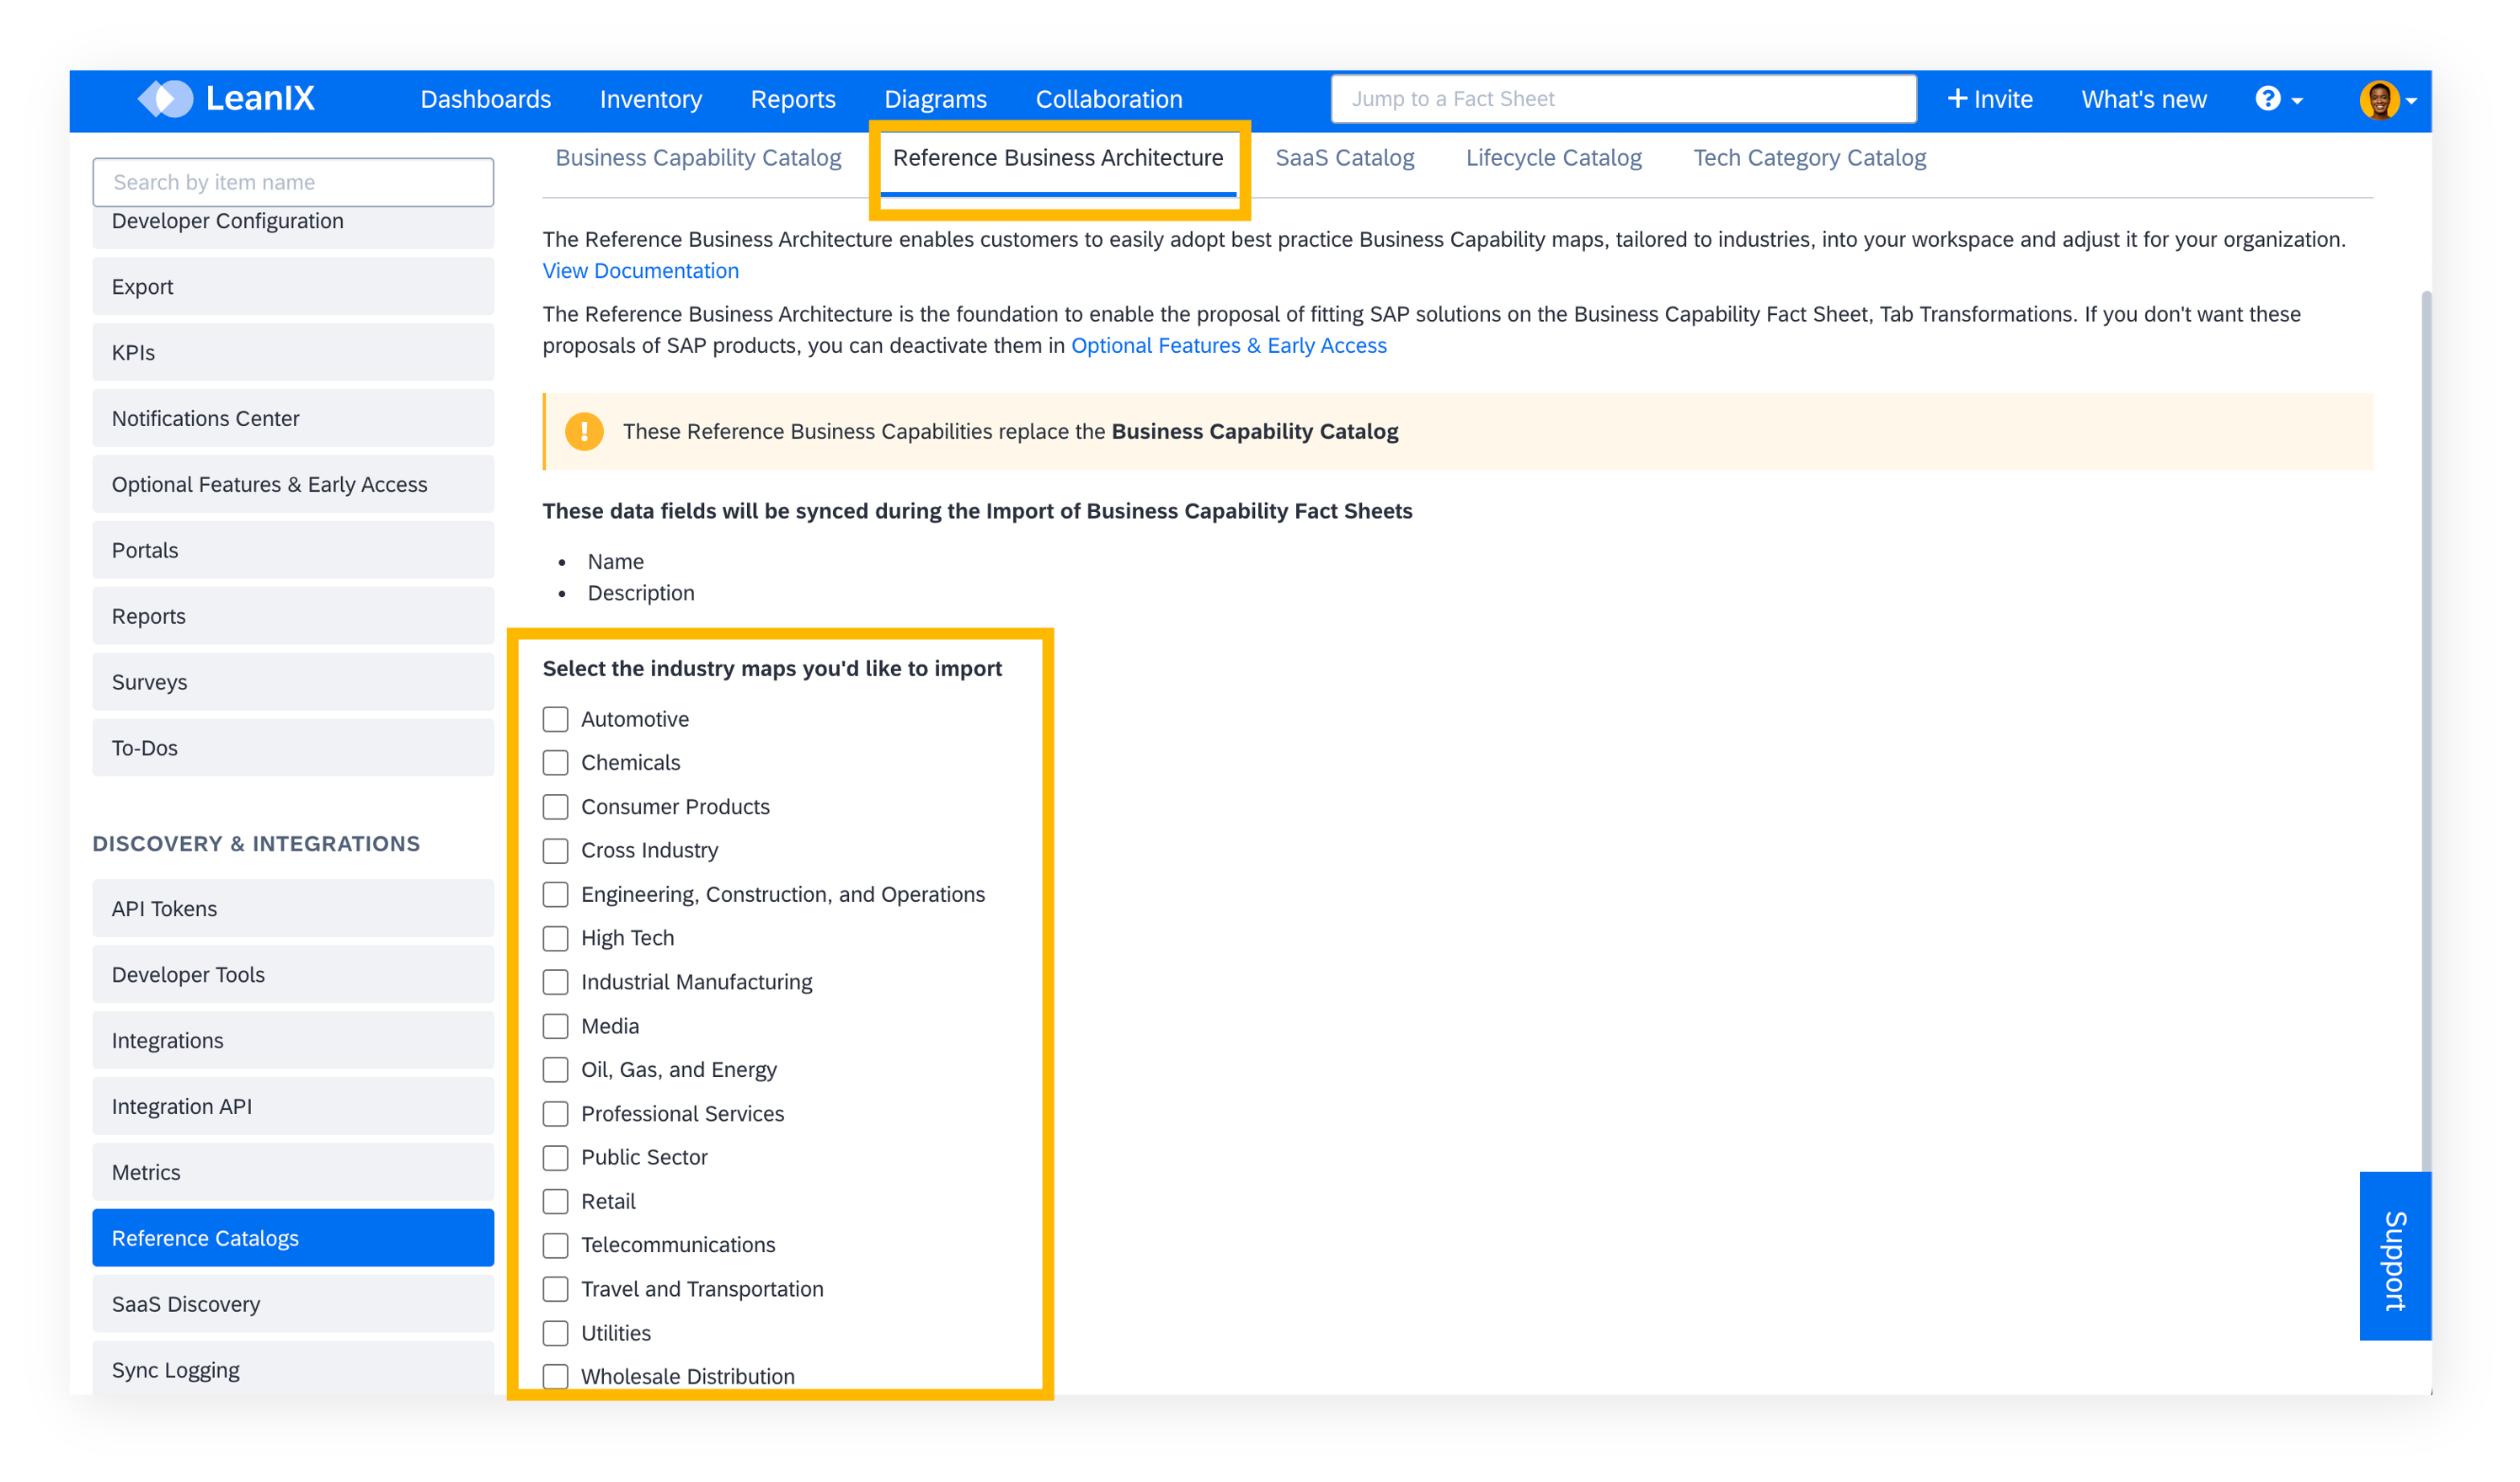Viewport: 2520px width, 1482px height.
Task: Open the sidebar Reports item
Action: 293,617
